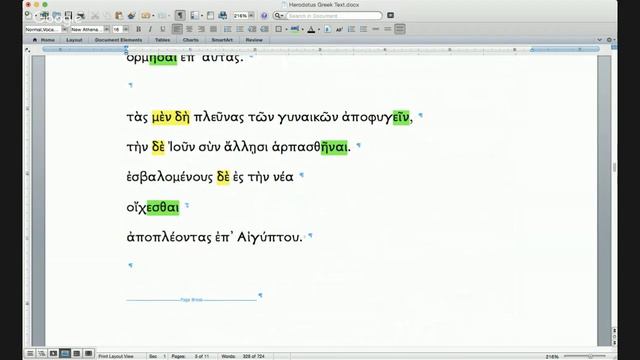Switch to Publishing Layout view button
The height and width of the screenshot is (360, 640).
[x=53, y=353]
